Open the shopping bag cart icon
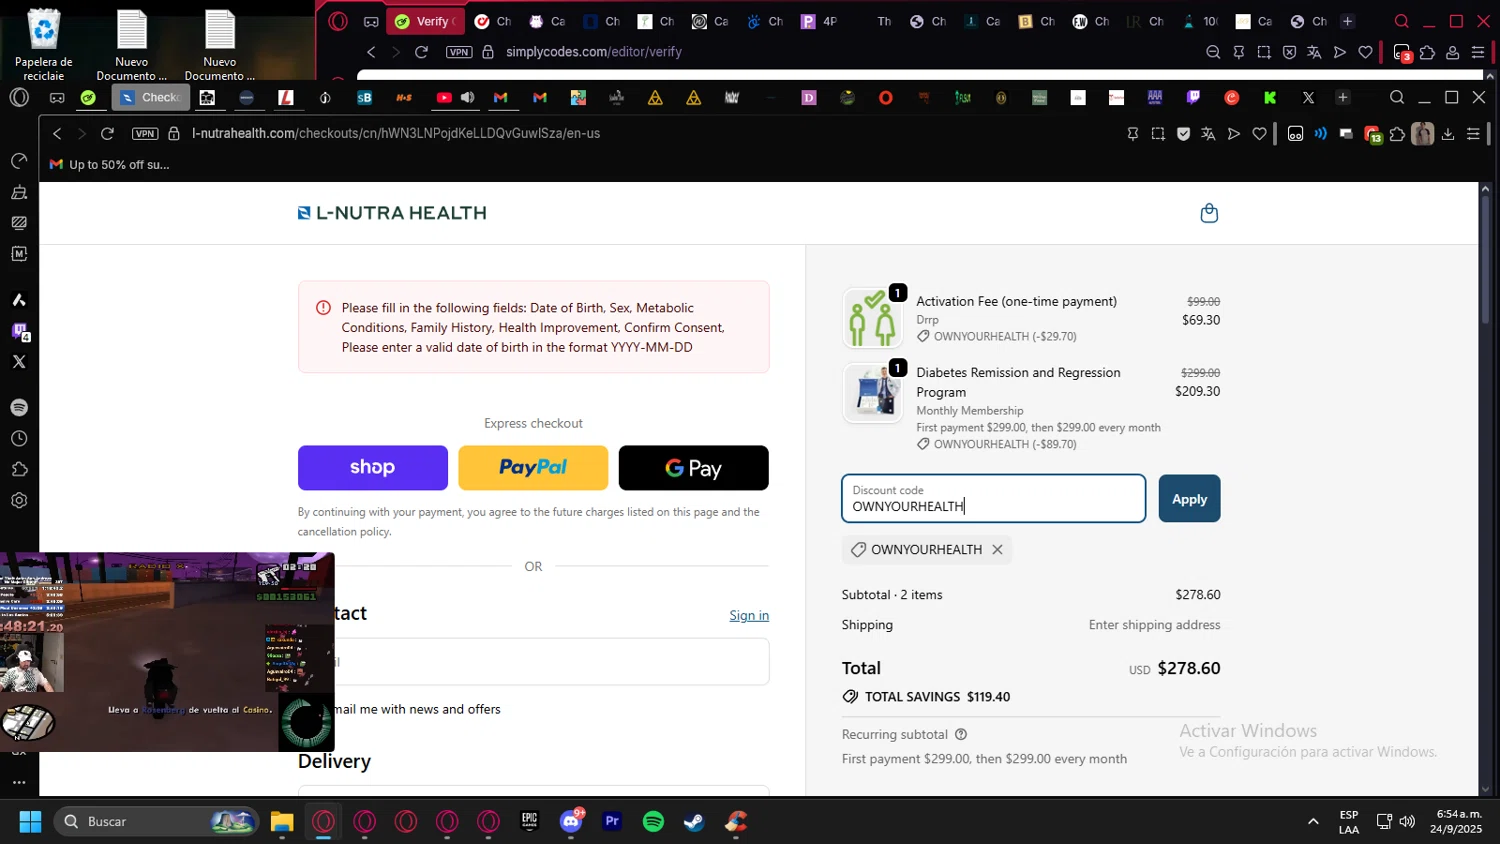This screenshot has width=1500, height=844. point(1209,213)
